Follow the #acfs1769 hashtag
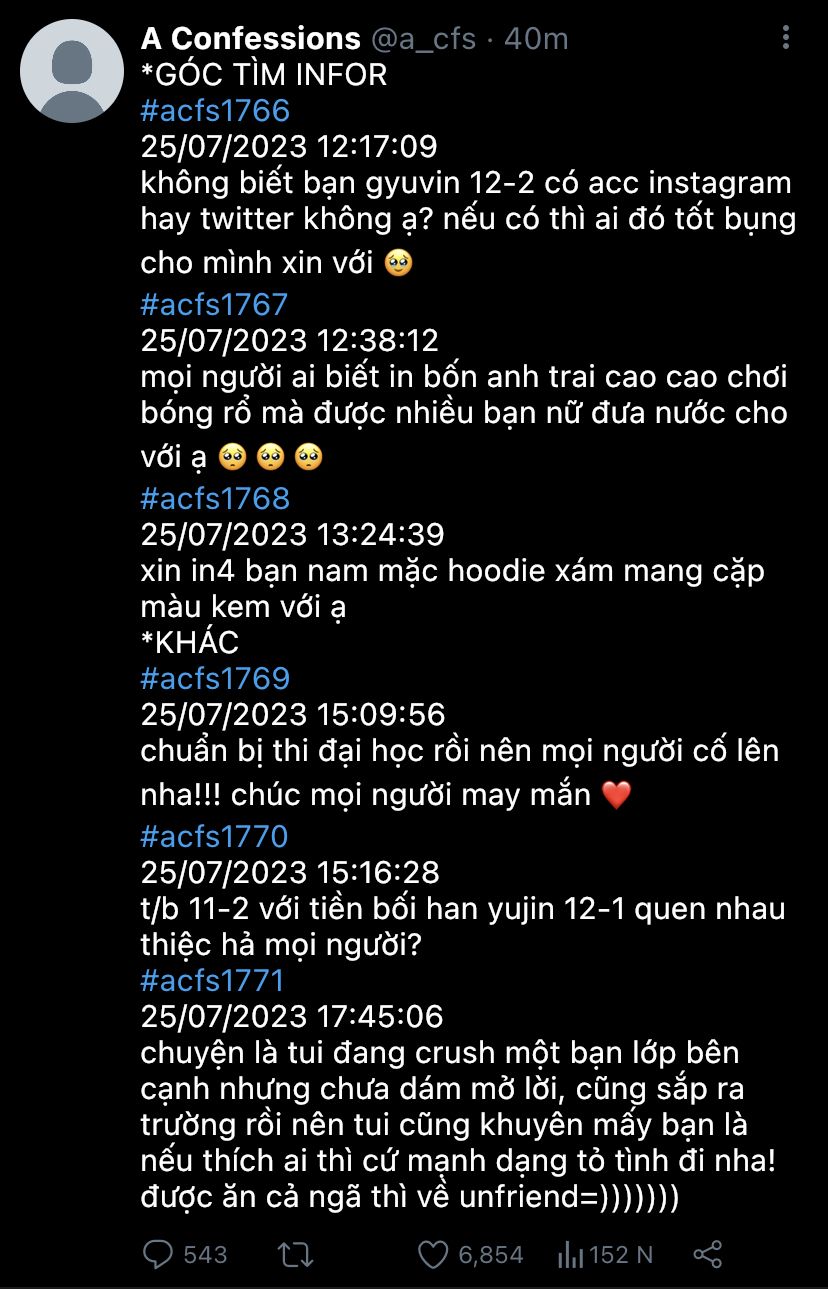Image resolution: width=828 pixels, height=1289 pixels. [215, 678]
